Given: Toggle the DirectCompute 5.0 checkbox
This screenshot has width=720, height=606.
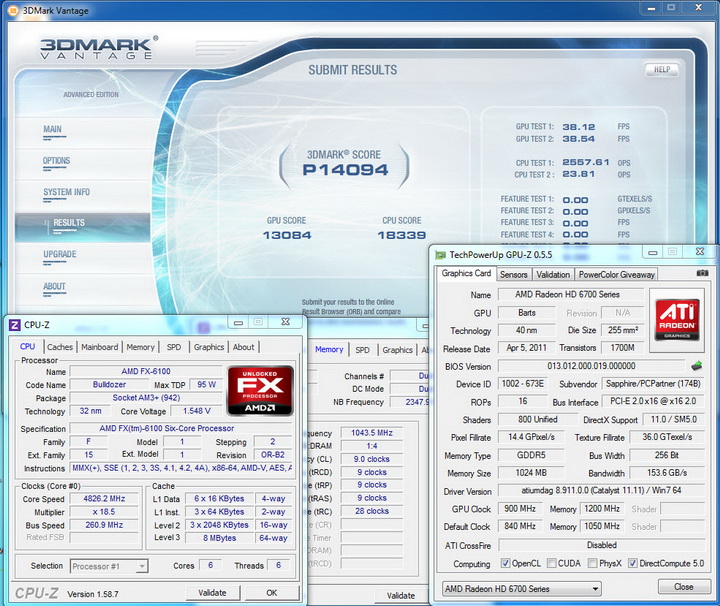Looking at the screenshot, I should pos(632,563).
